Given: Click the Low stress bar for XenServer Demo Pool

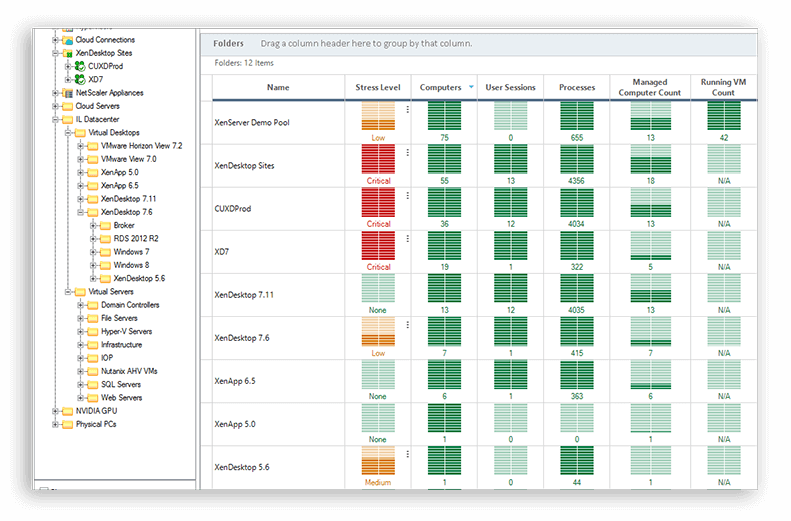Looking at the screenshot, I should 378,115.
